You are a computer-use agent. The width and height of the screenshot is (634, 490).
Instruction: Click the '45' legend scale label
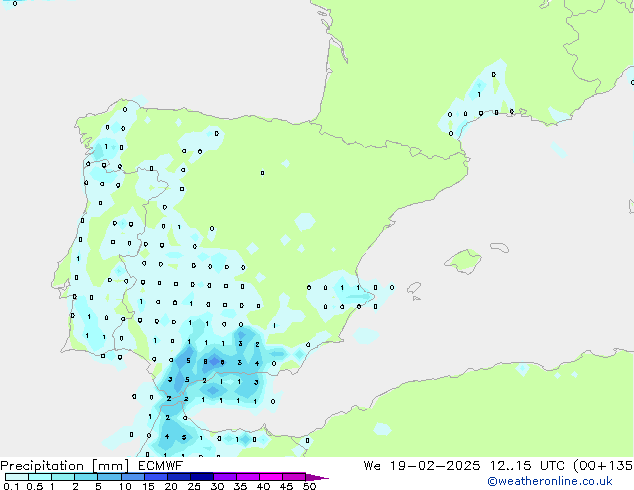[x=286, y=486]
